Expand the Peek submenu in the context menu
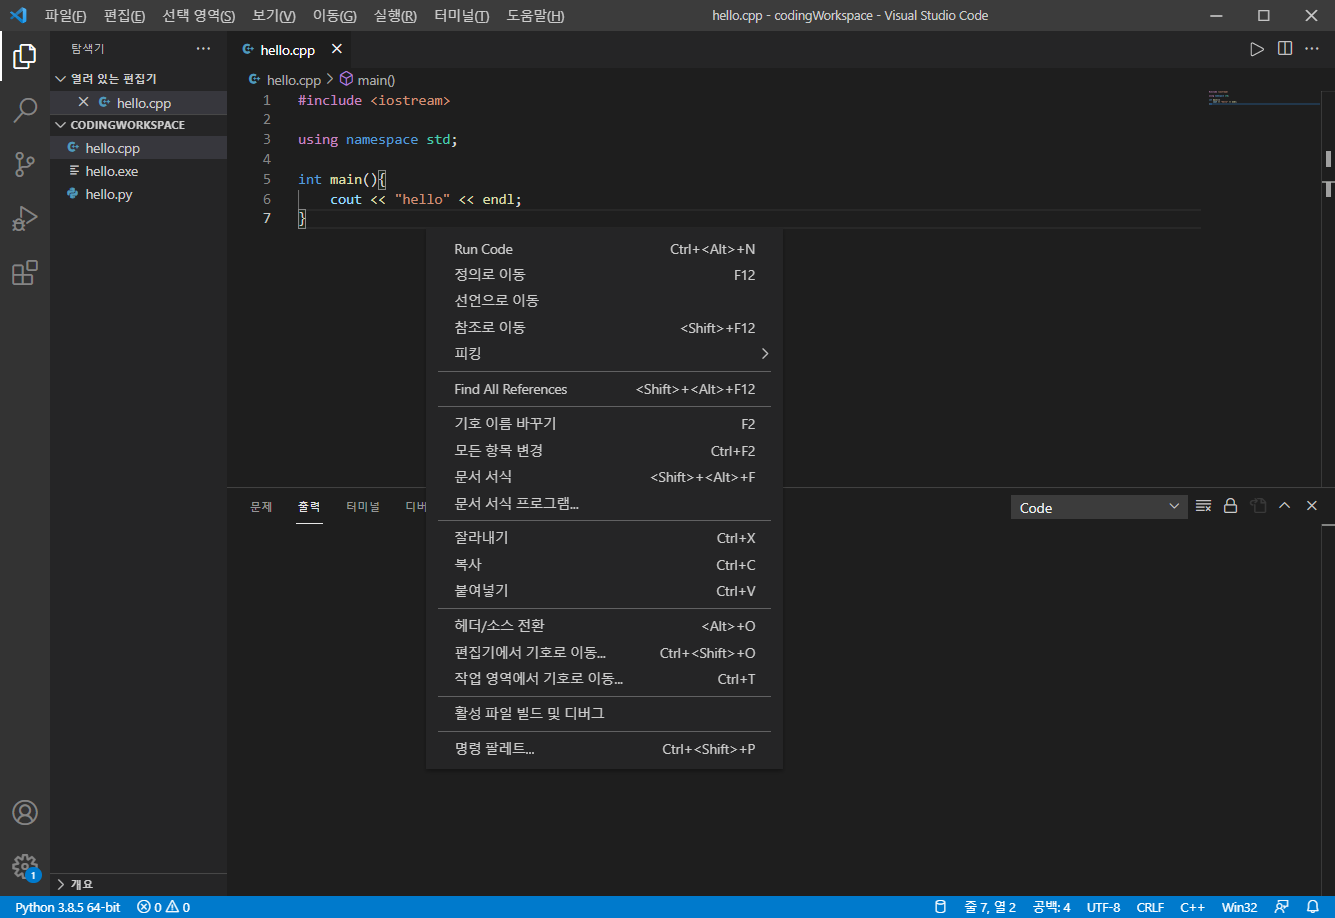Viewport: 1335px width, 918px height. click(x=604, y=353)
